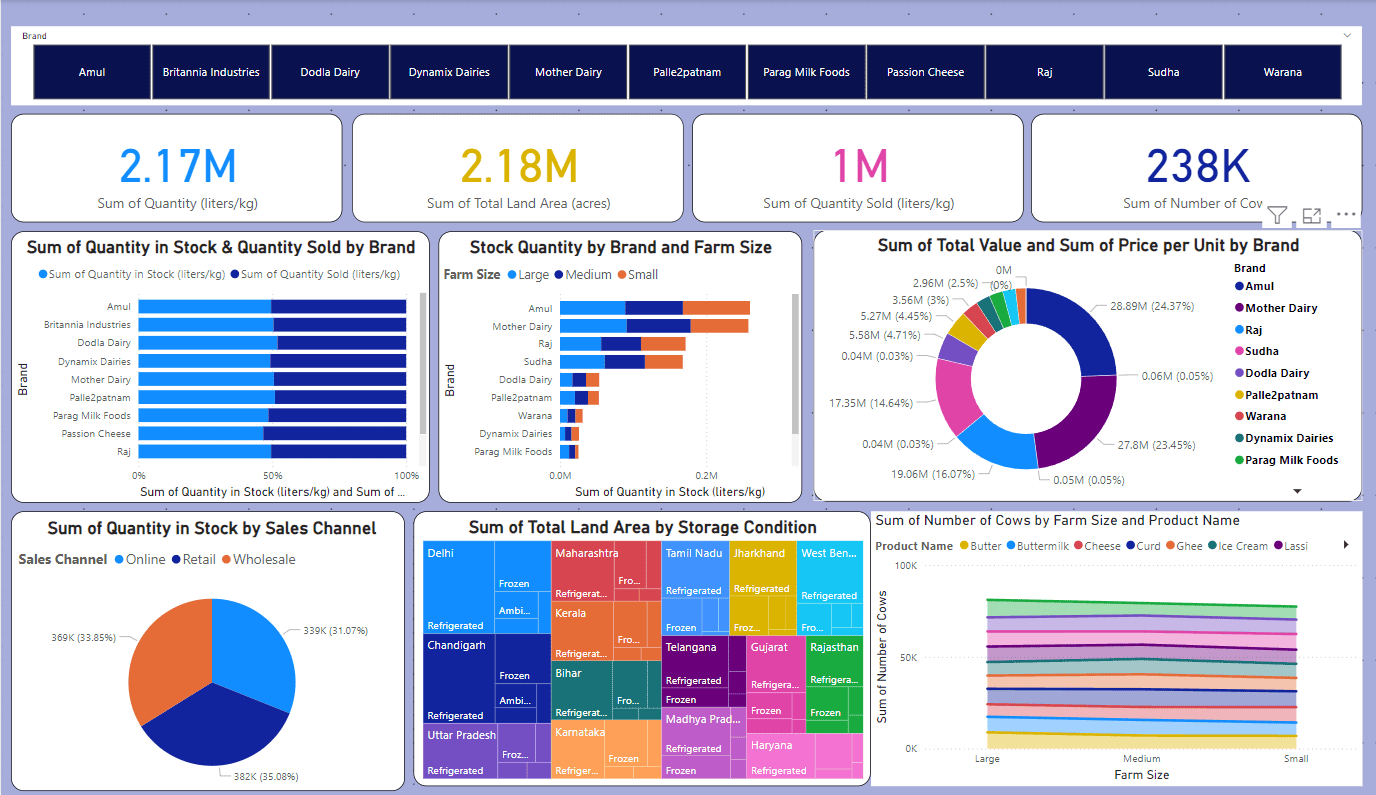
Task: Click Palle2patnam in donut chart legend
Action: [x=1275, y=395]
